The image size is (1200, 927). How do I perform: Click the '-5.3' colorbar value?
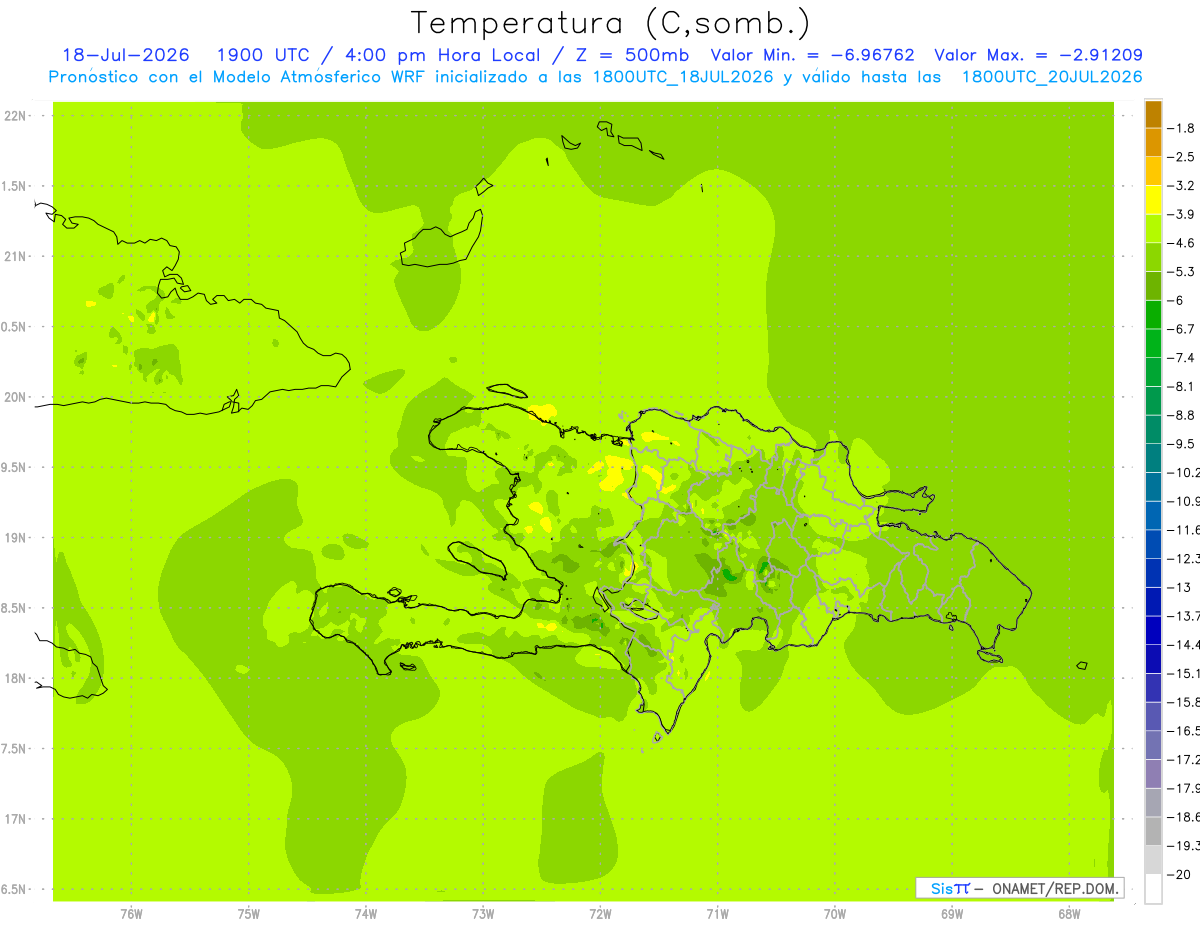click(1181, 271)
